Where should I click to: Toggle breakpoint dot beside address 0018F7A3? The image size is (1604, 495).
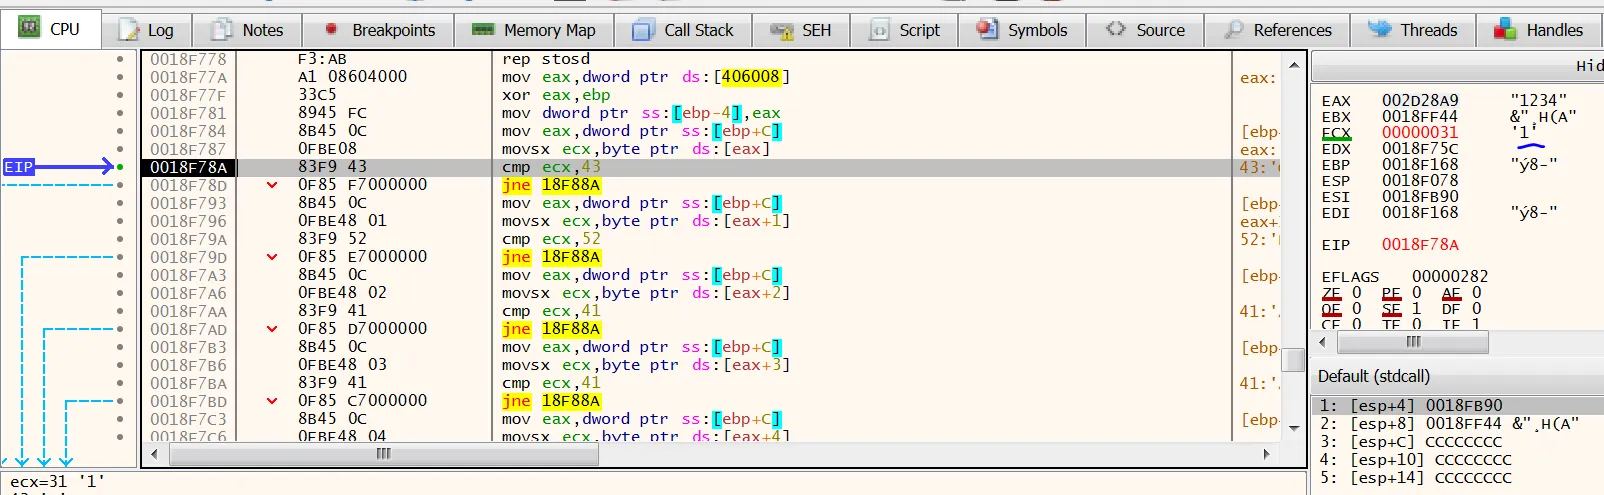pos(120,275)
